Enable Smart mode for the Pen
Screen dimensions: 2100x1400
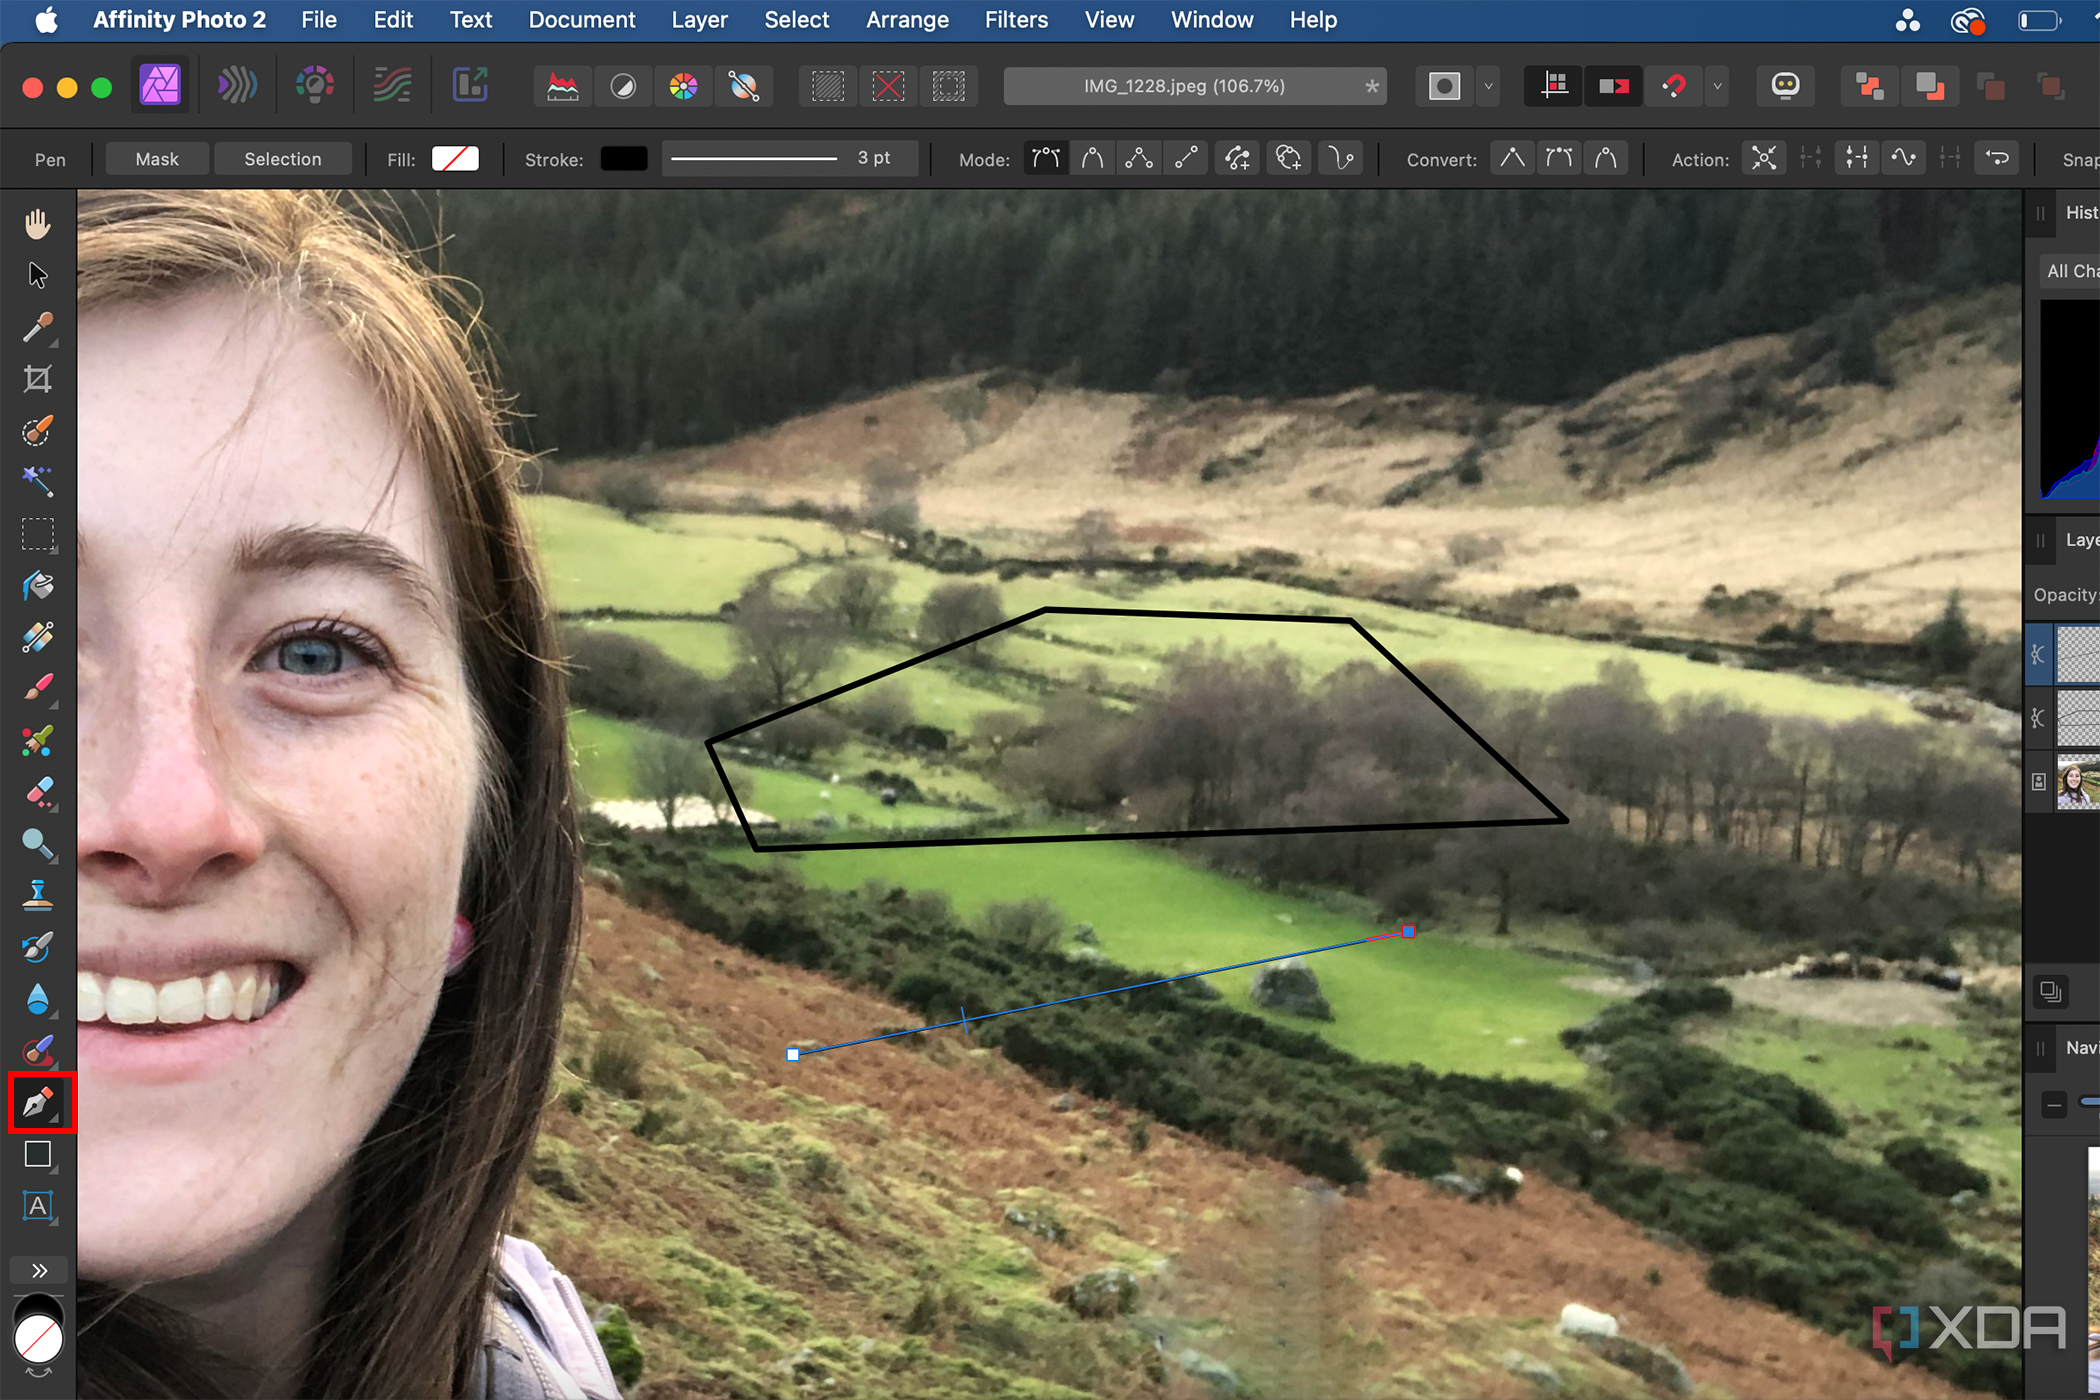1092,159
